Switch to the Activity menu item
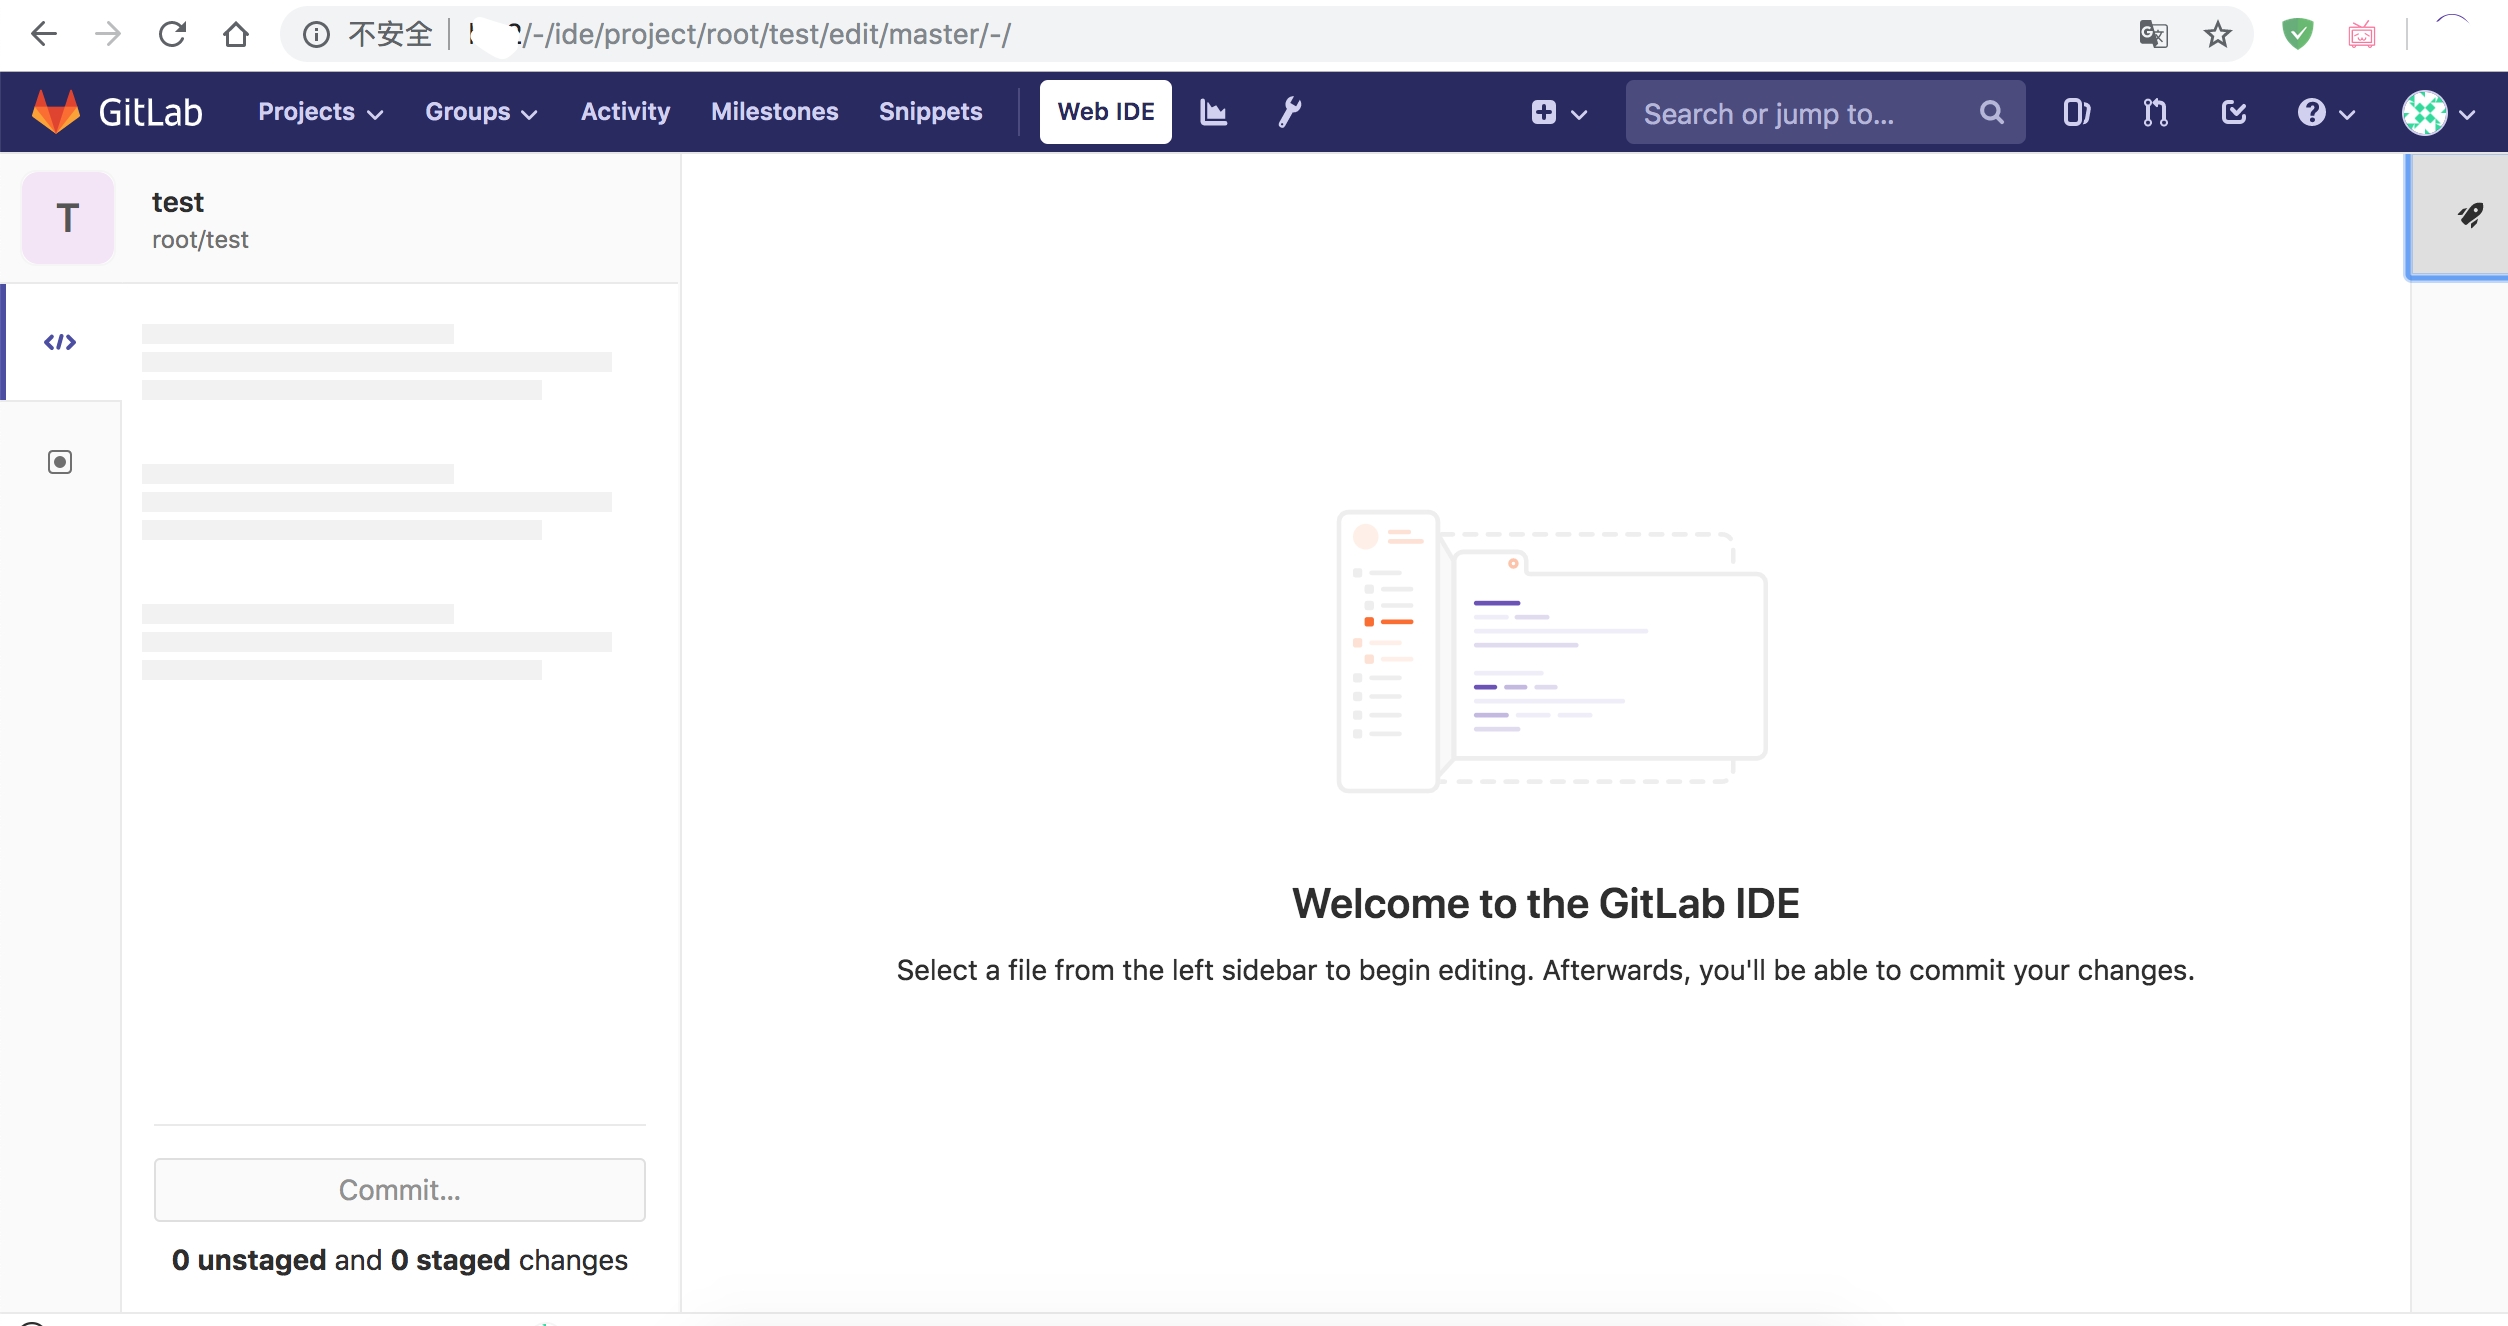The image size is (2508, 1326). tap(625, 111)
